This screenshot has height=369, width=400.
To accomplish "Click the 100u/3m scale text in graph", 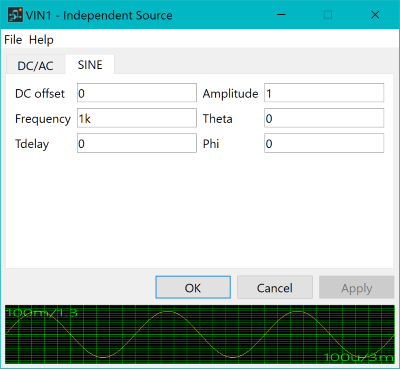I will pos(359,357).
